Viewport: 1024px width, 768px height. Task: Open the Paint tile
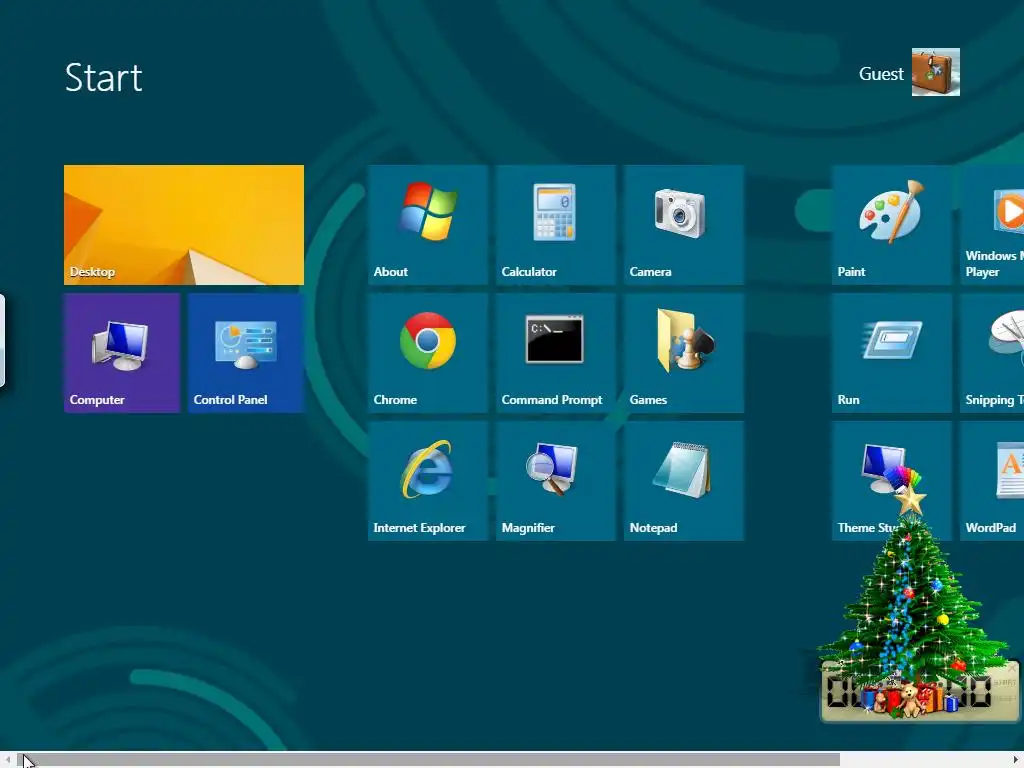[x=892, y=225]
